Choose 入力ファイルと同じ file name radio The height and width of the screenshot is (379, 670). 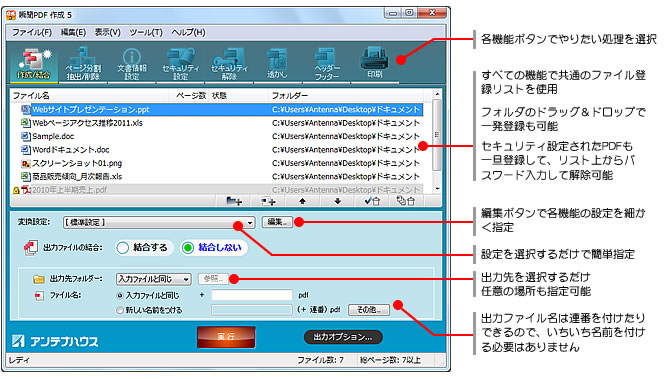(120, 295)
